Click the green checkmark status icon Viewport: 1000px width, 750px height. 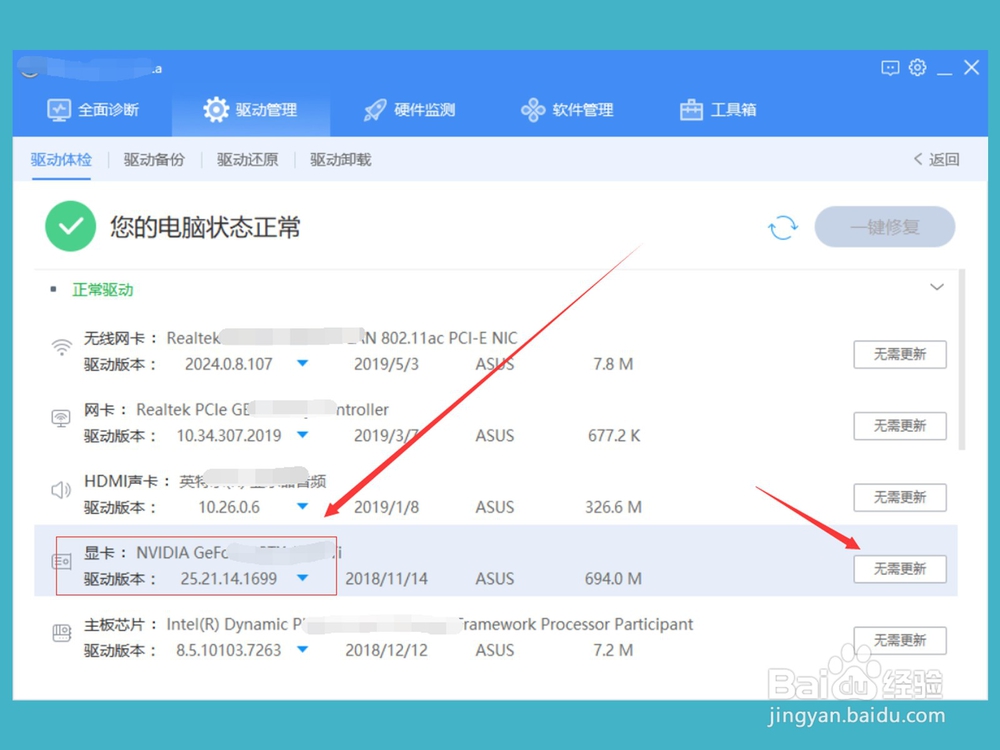click(70, 226)
